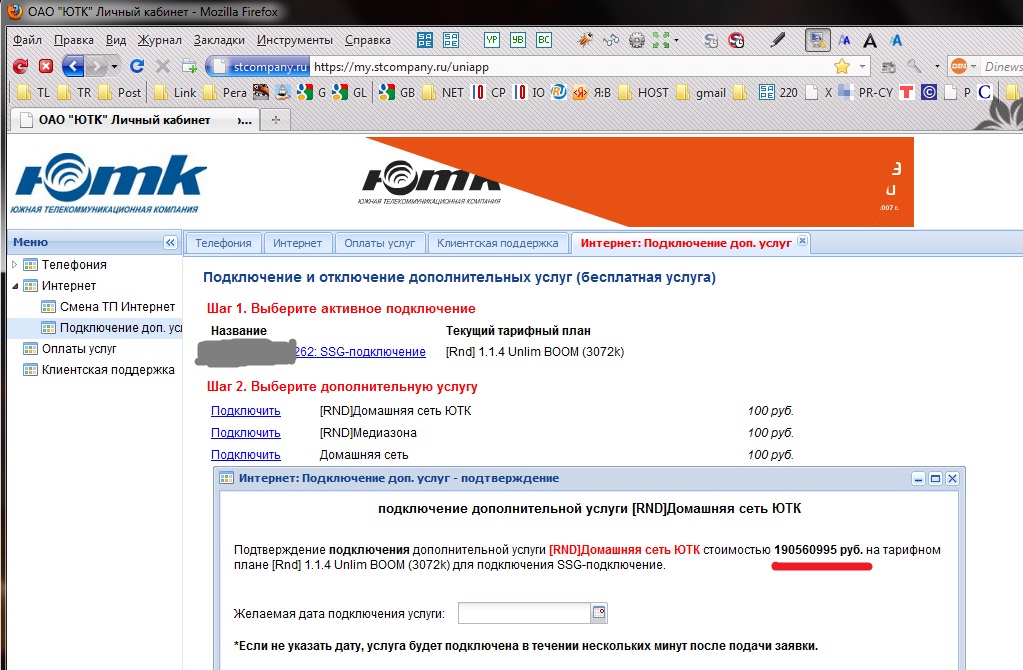Open the Правка menu
1023x670 pixels.
(74, 40)
